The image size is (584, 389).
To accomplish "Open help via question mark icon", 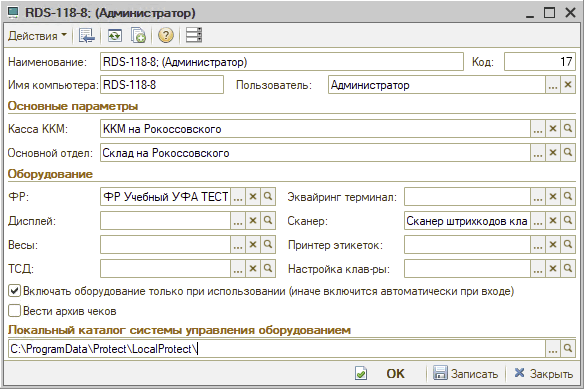I will tap(166, 36).
